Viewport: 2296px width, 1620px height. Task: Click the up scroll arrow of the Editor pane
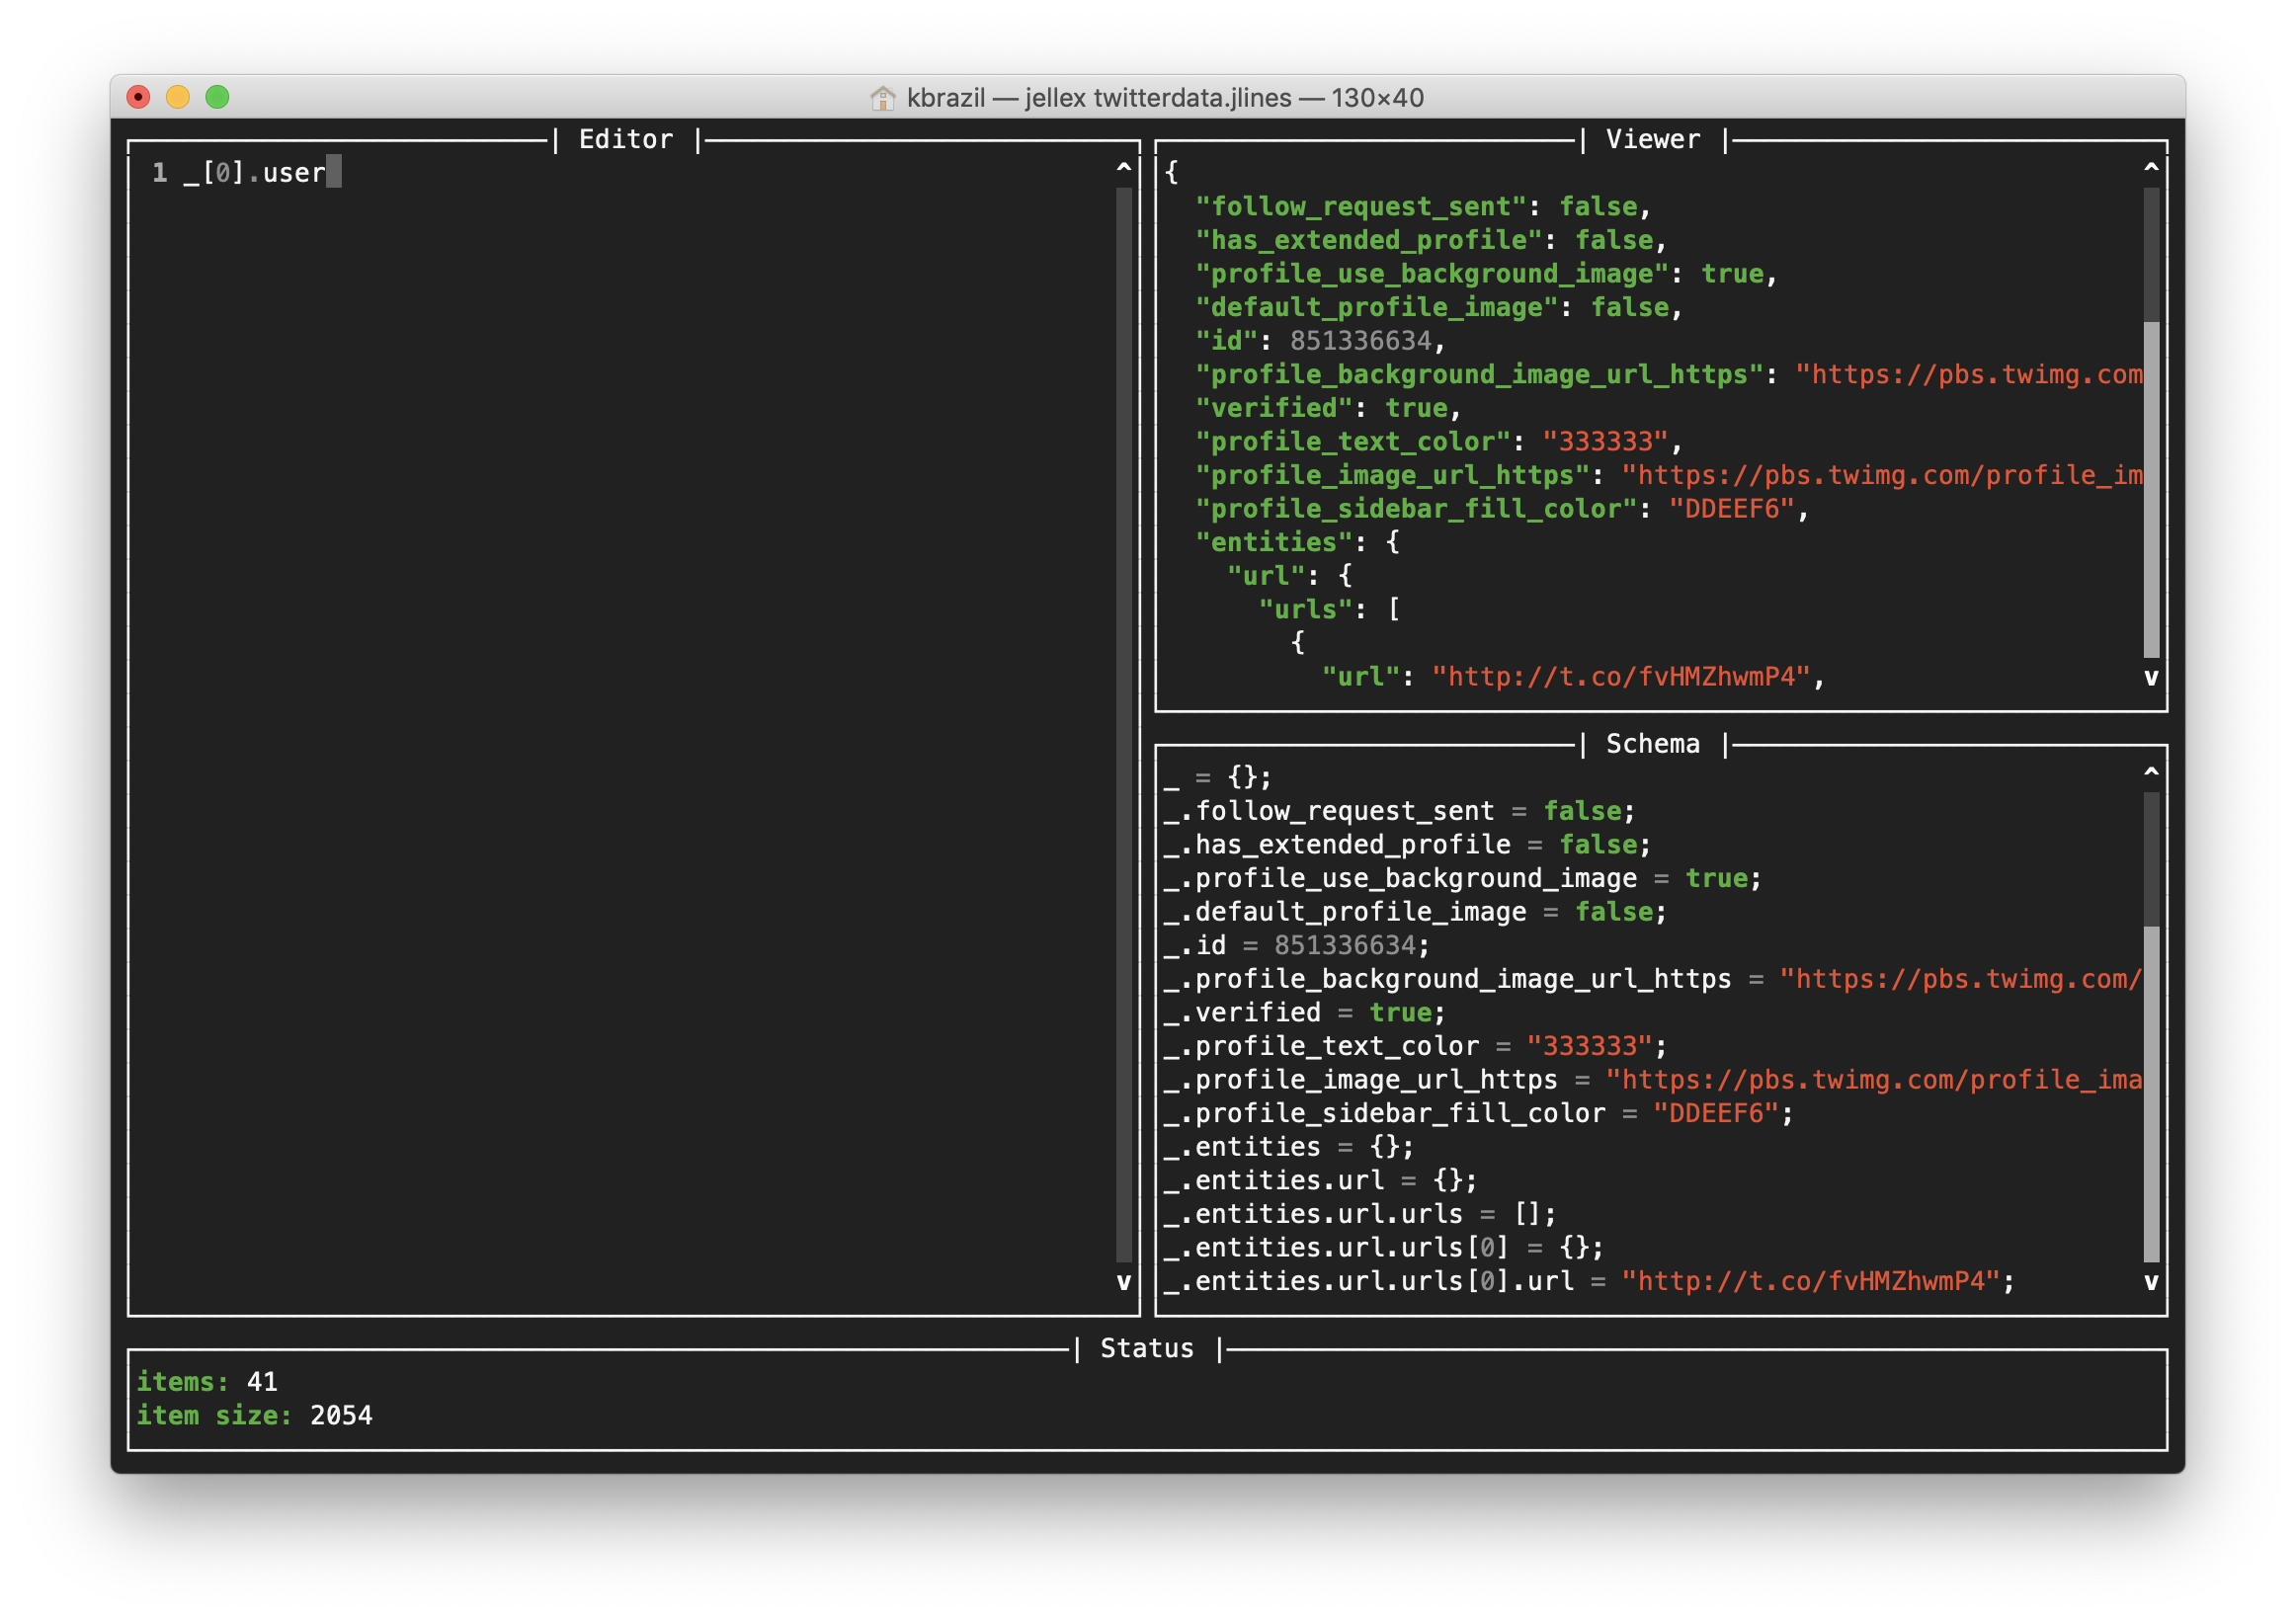pyautogui.click(x=1124, y=167)
